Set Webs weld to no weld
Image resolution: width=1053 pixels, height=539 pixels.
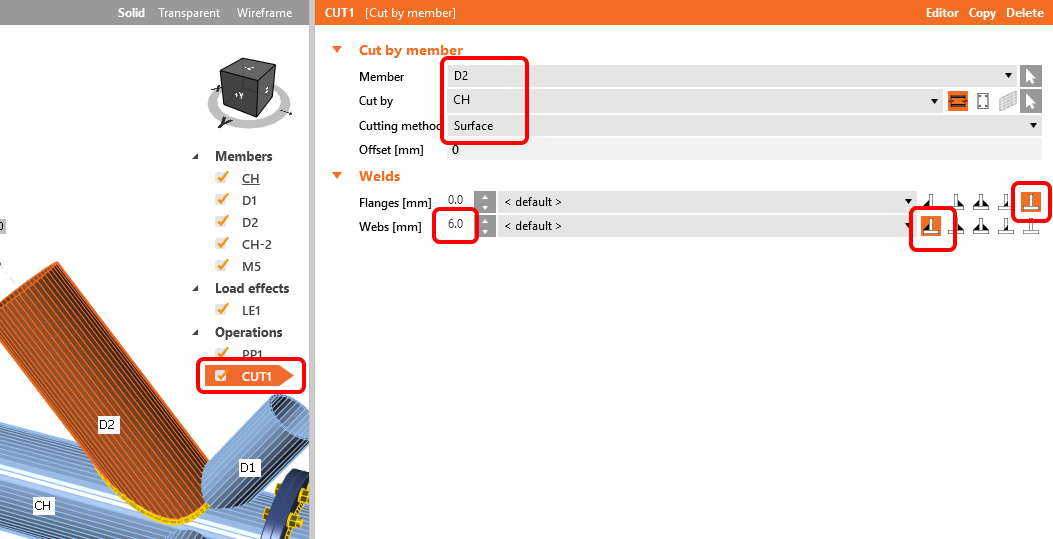tap(1031, 226)
